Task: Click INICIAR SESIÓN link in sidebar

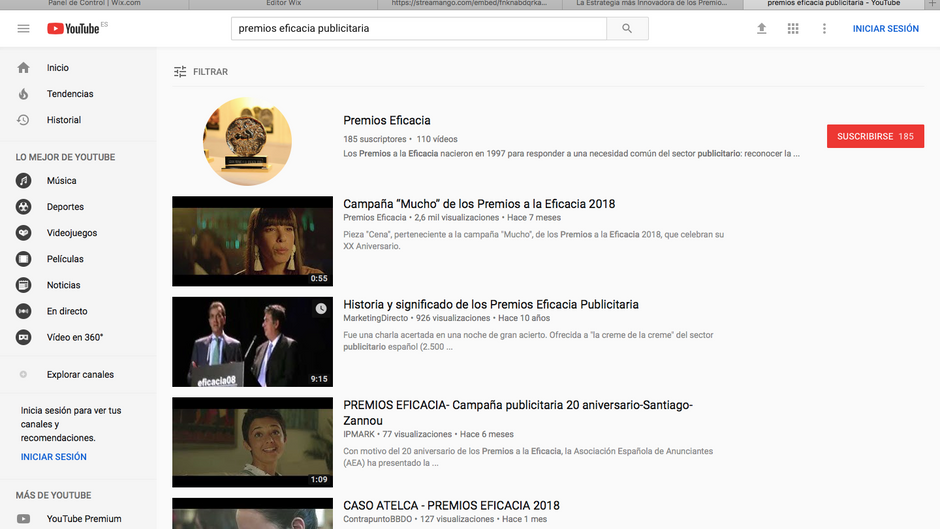Action: click(53, 457)
